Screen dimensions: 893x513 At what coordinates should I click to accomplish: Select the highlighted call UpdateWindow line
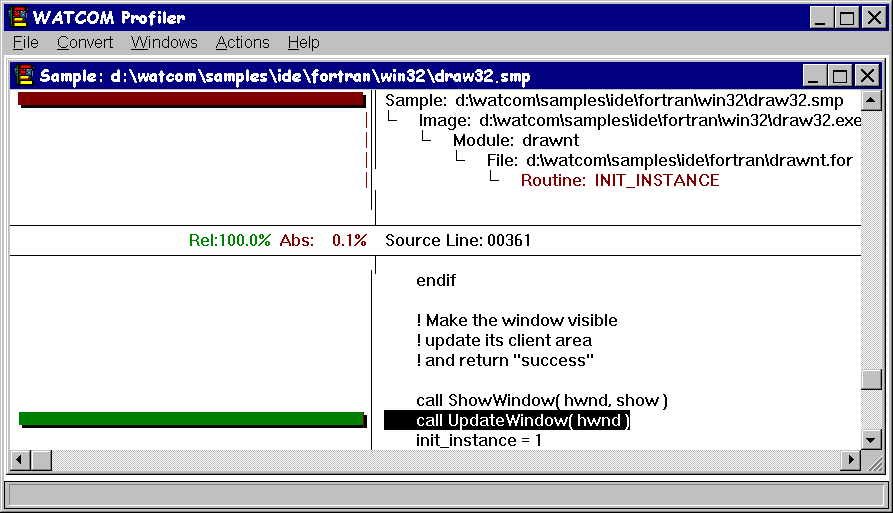pos(522,420)
